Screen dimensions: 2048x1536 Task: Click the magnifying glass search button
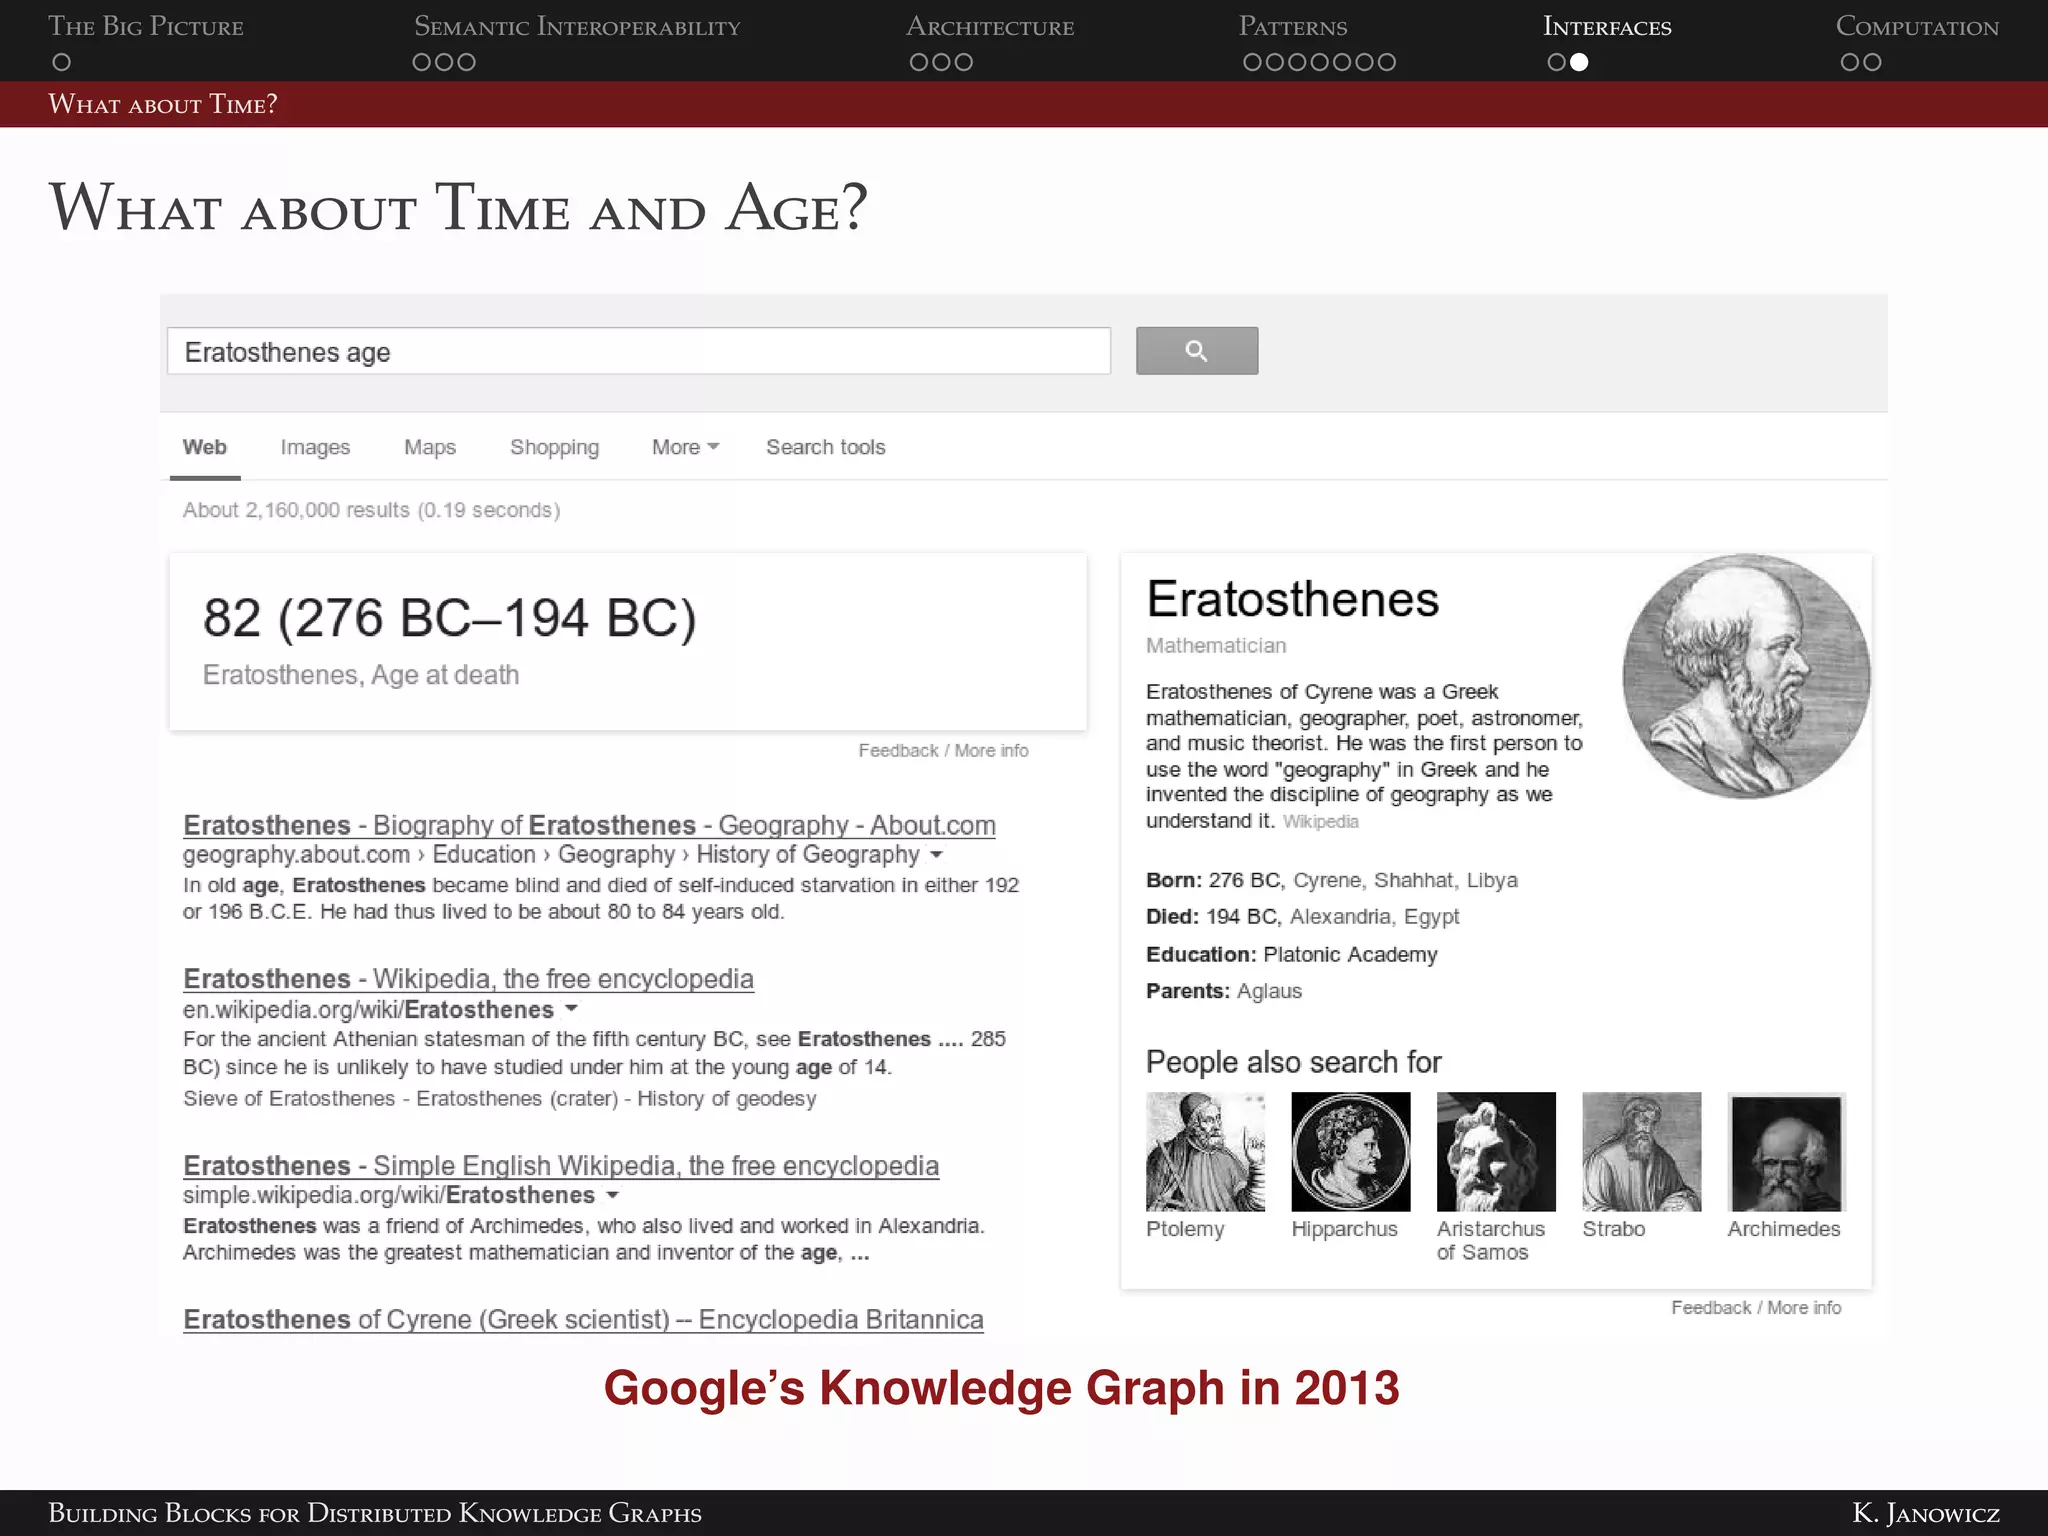click(1196, 351)
